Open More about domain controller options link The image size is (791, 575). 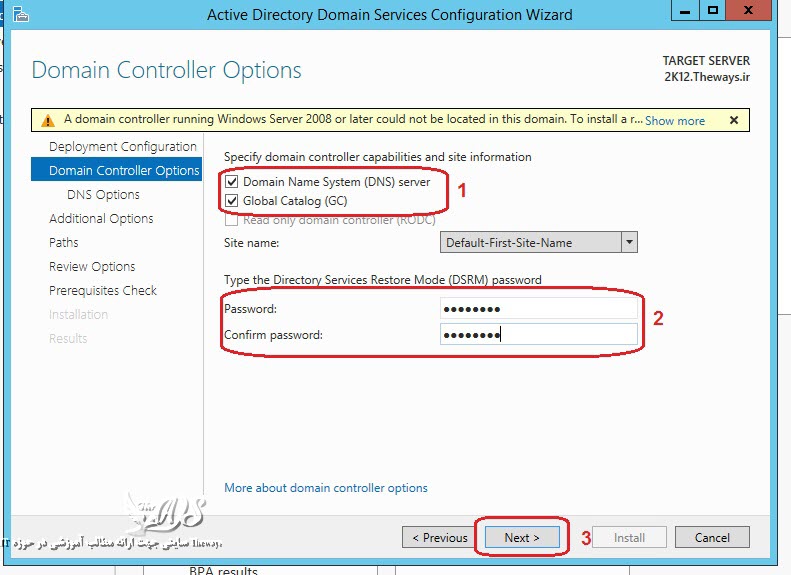pyautogui.click(x=326, y=488)
